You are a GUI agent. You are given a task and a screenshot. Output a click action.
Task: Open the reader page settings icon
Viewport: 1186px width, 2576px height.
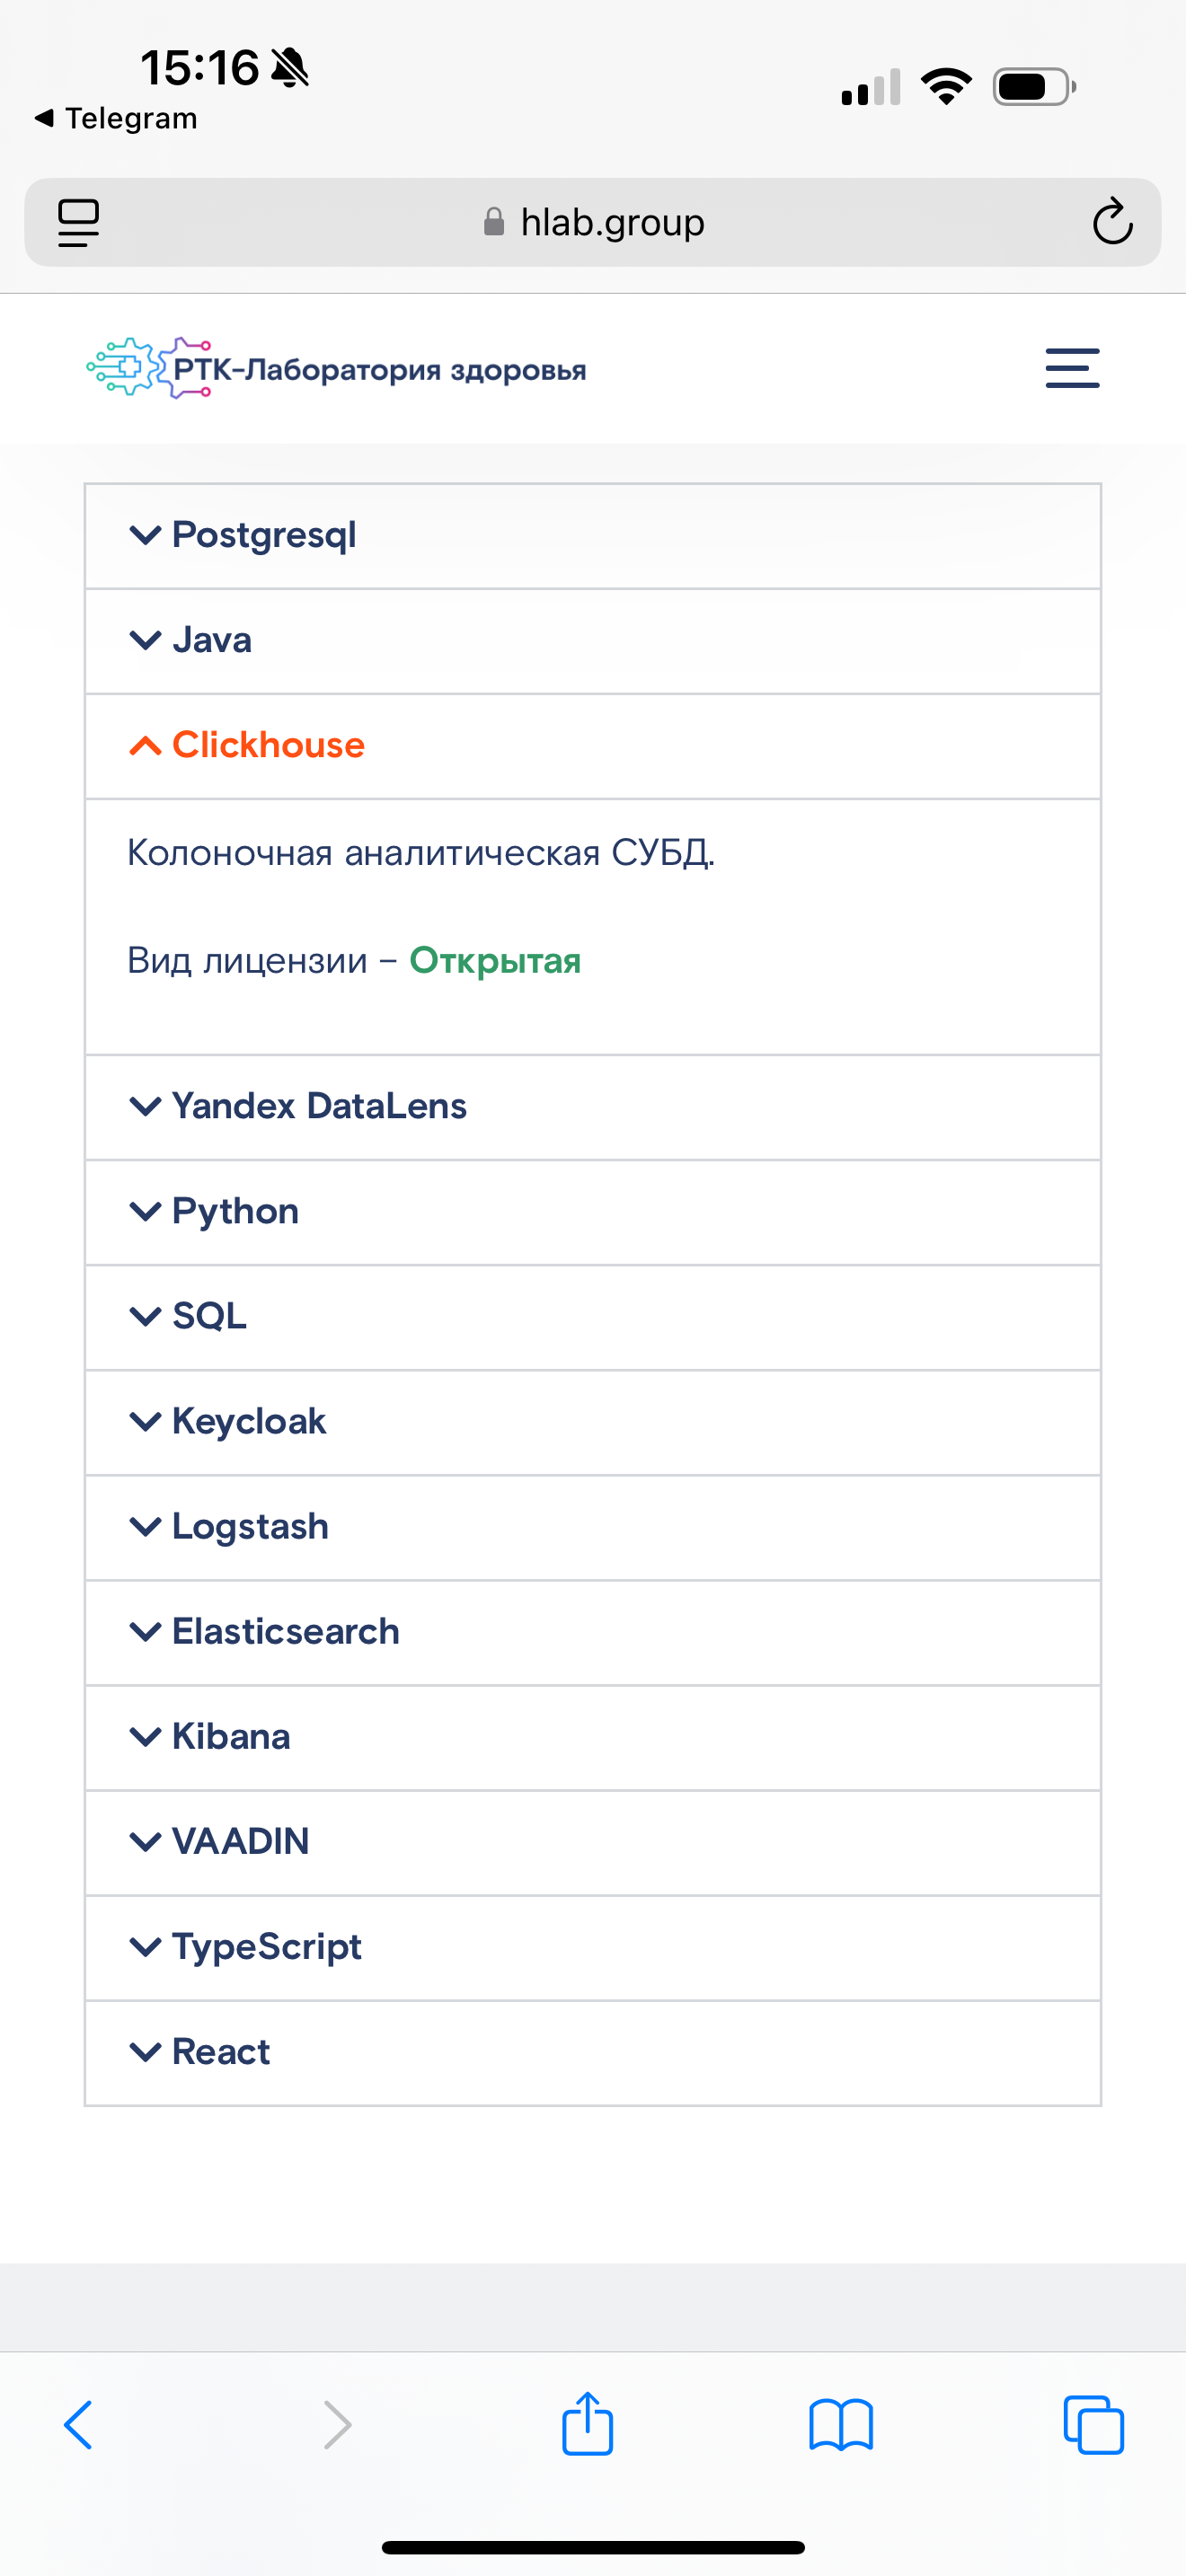click(x=78, y=222)
